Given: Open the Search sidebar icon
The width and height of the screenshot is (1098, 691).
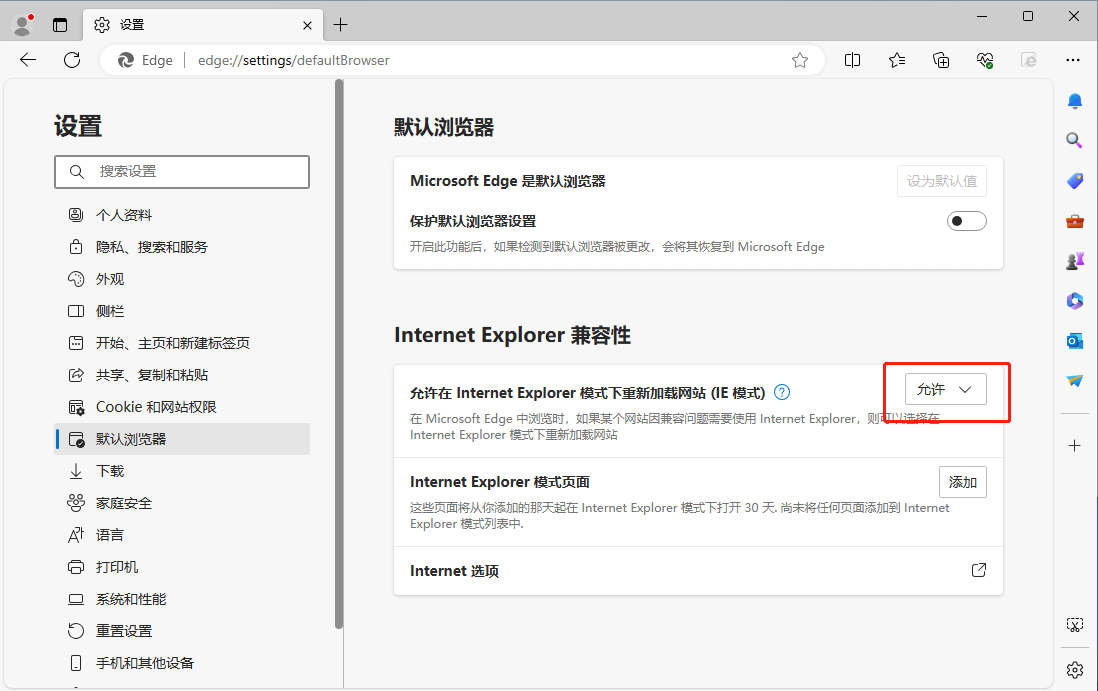Looking at the screenshot, I should pos(1074,140).
